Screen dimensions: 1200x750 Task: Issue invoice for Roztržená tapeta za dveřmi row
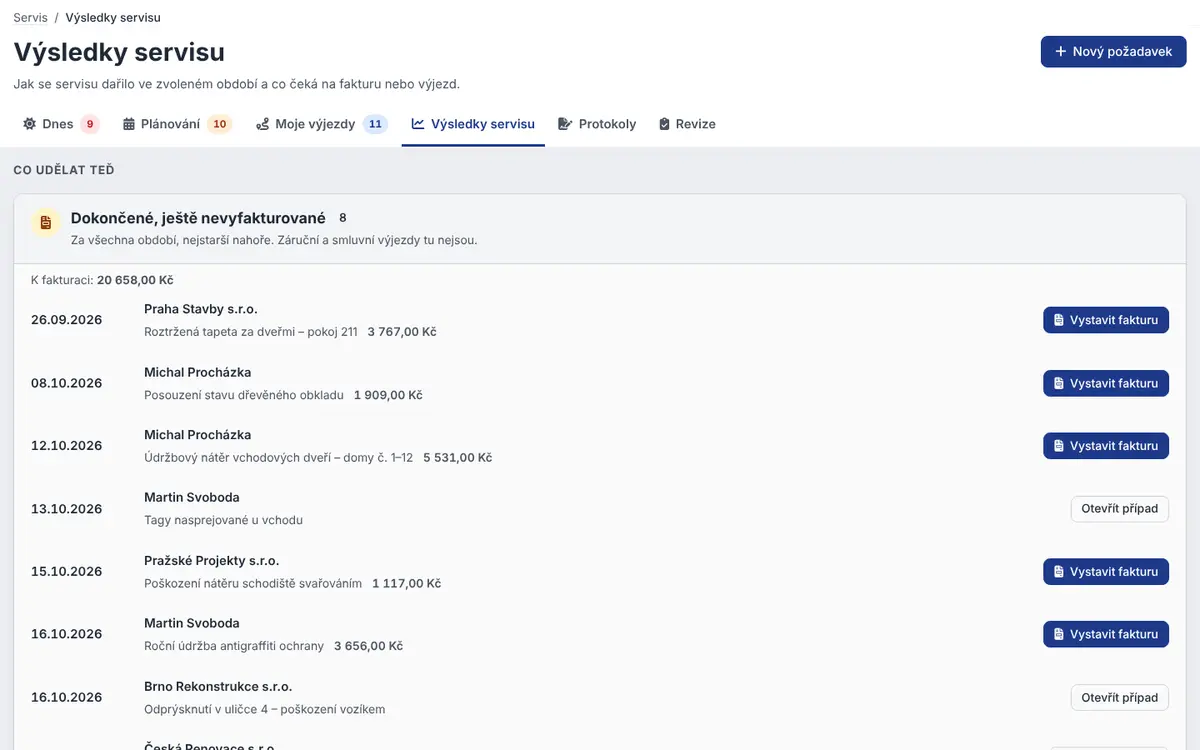point(1106,320)
